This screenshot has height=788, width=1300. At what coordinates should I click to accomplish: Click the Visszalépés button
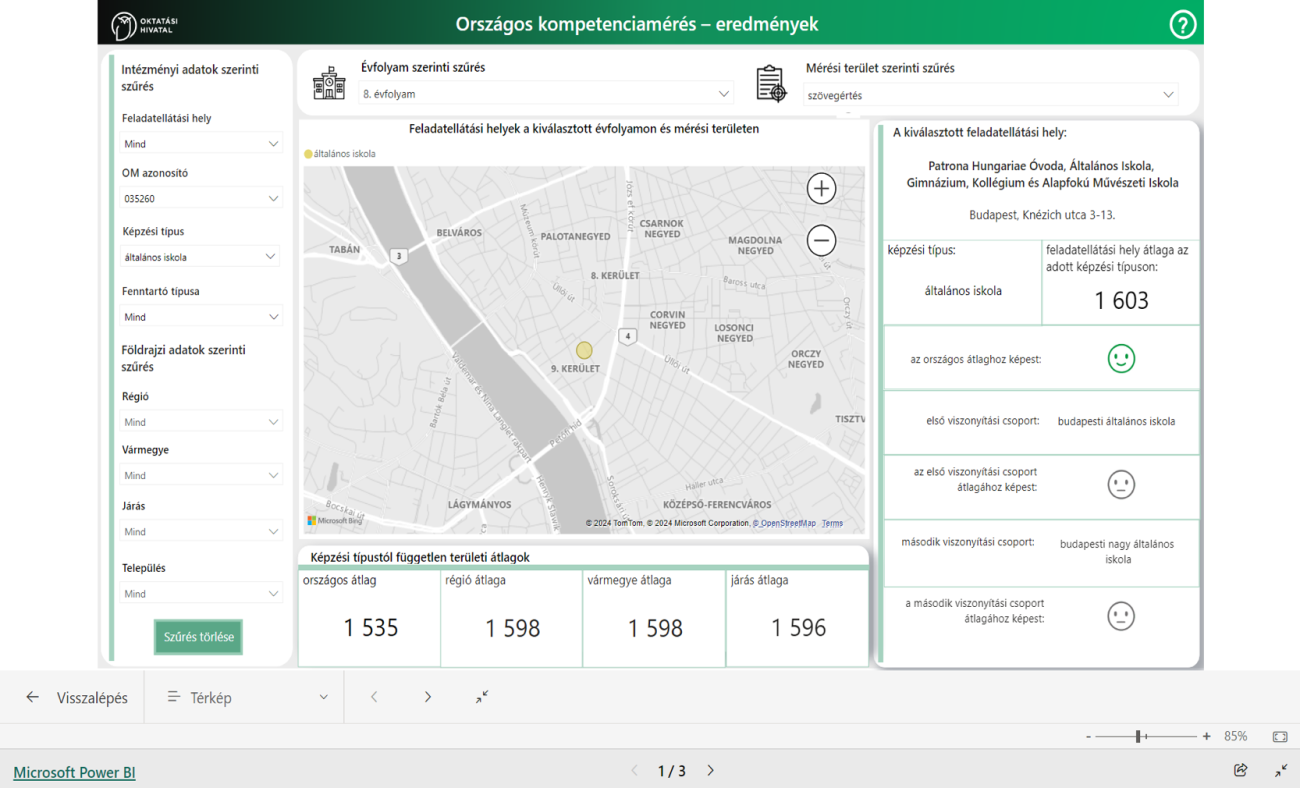coord(76,697)
